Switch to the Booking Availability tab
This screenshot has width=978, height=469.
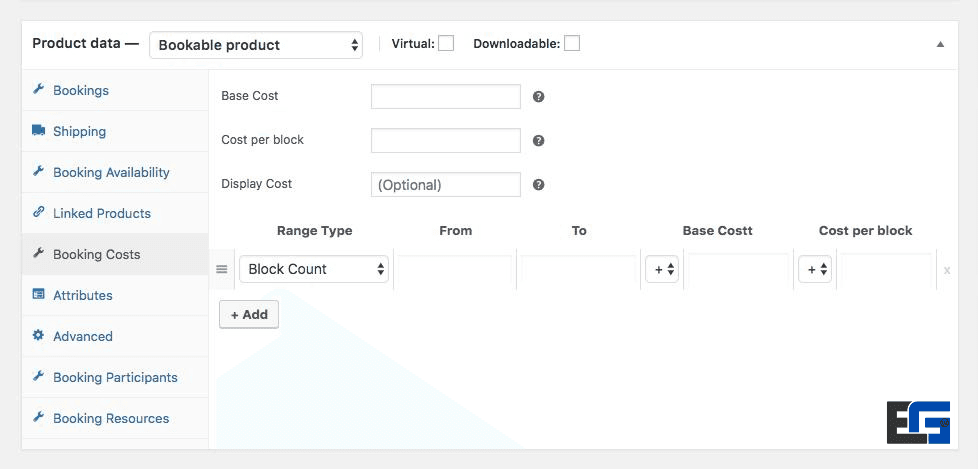point(111,172)
